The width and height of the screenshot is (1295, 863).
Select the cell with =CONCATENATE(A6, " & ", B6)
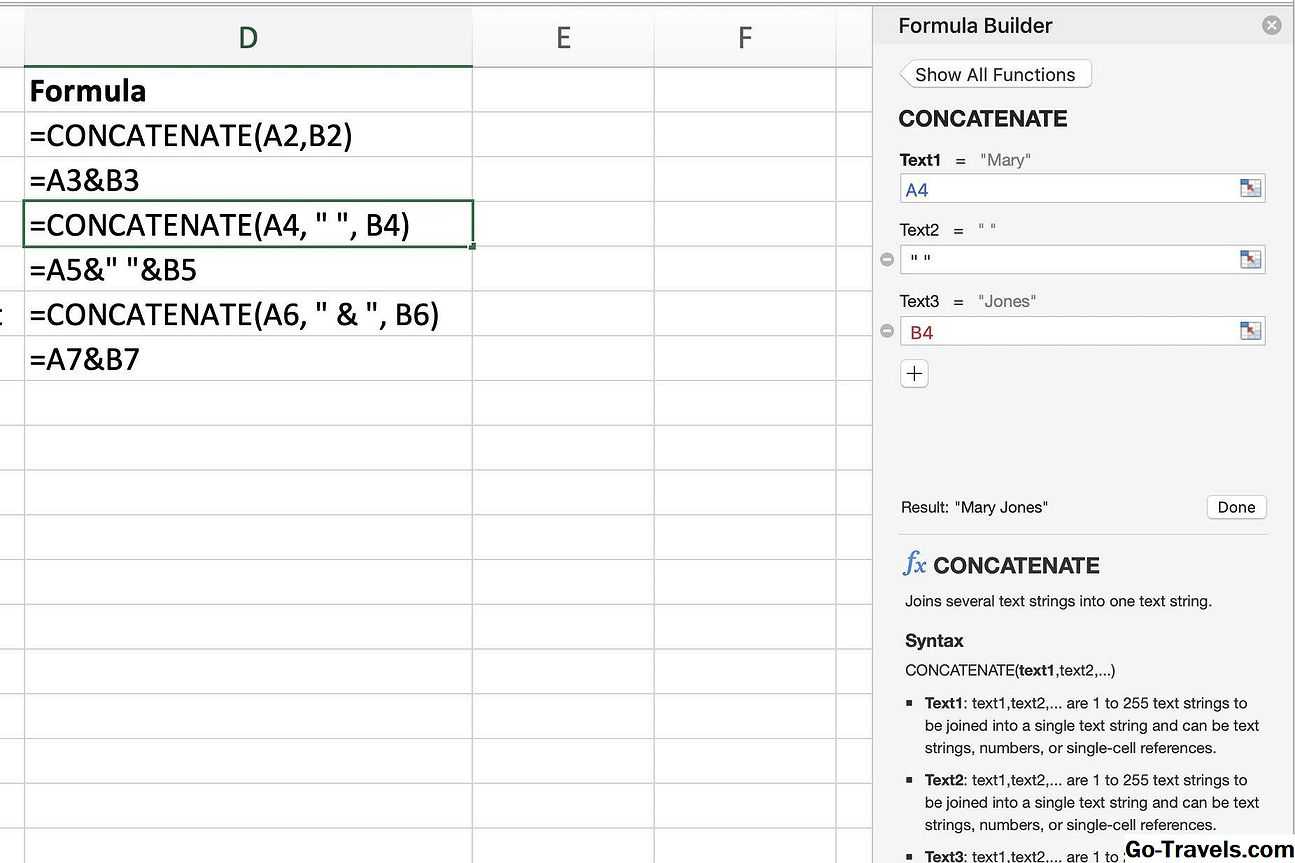click(248, 315)
